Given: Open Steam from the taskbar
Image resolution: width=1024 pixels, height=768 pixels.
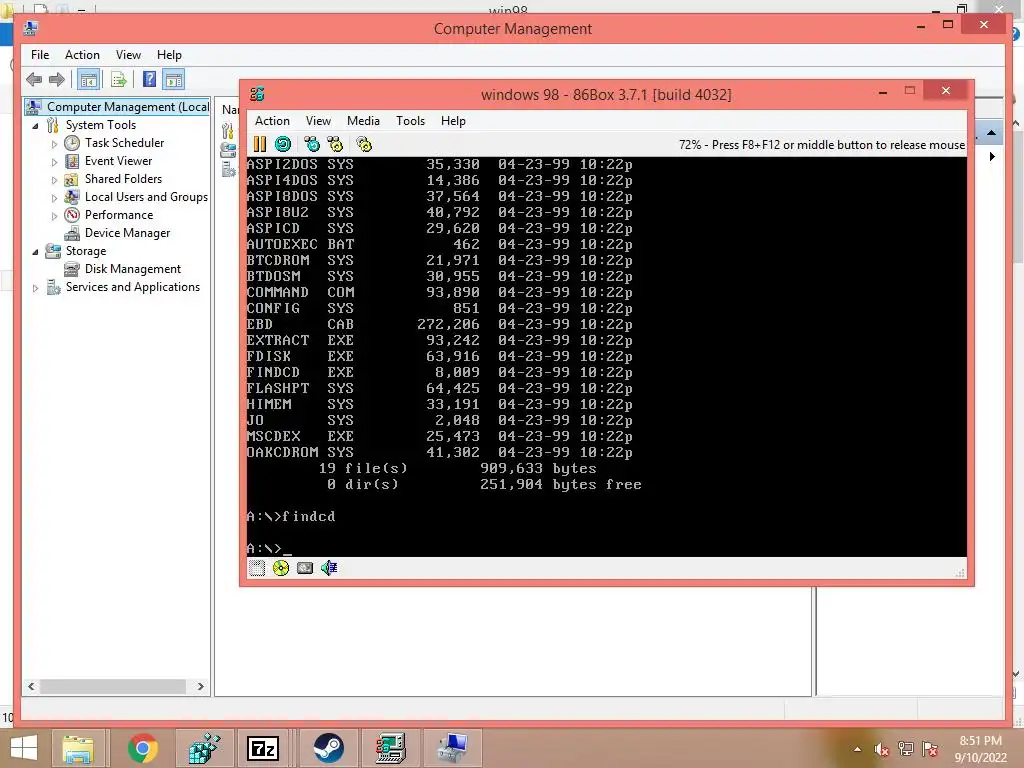Looking at the screenshot, I should pos(328,748).
